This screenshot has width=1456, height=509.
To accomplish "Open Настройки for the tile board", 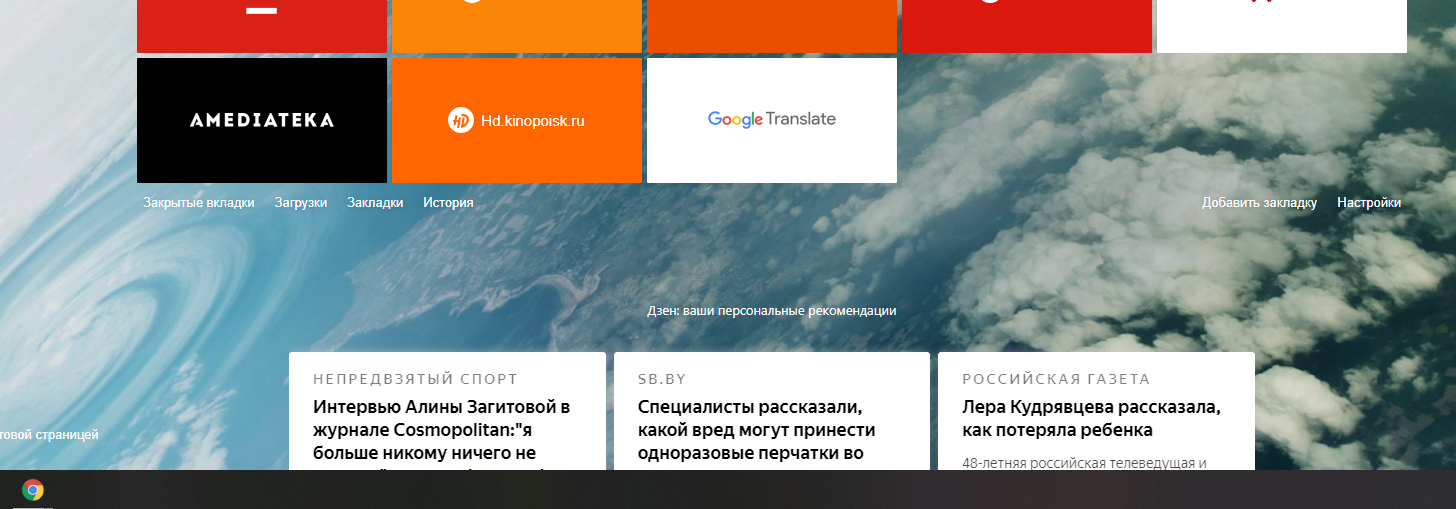I will 1369,202.
